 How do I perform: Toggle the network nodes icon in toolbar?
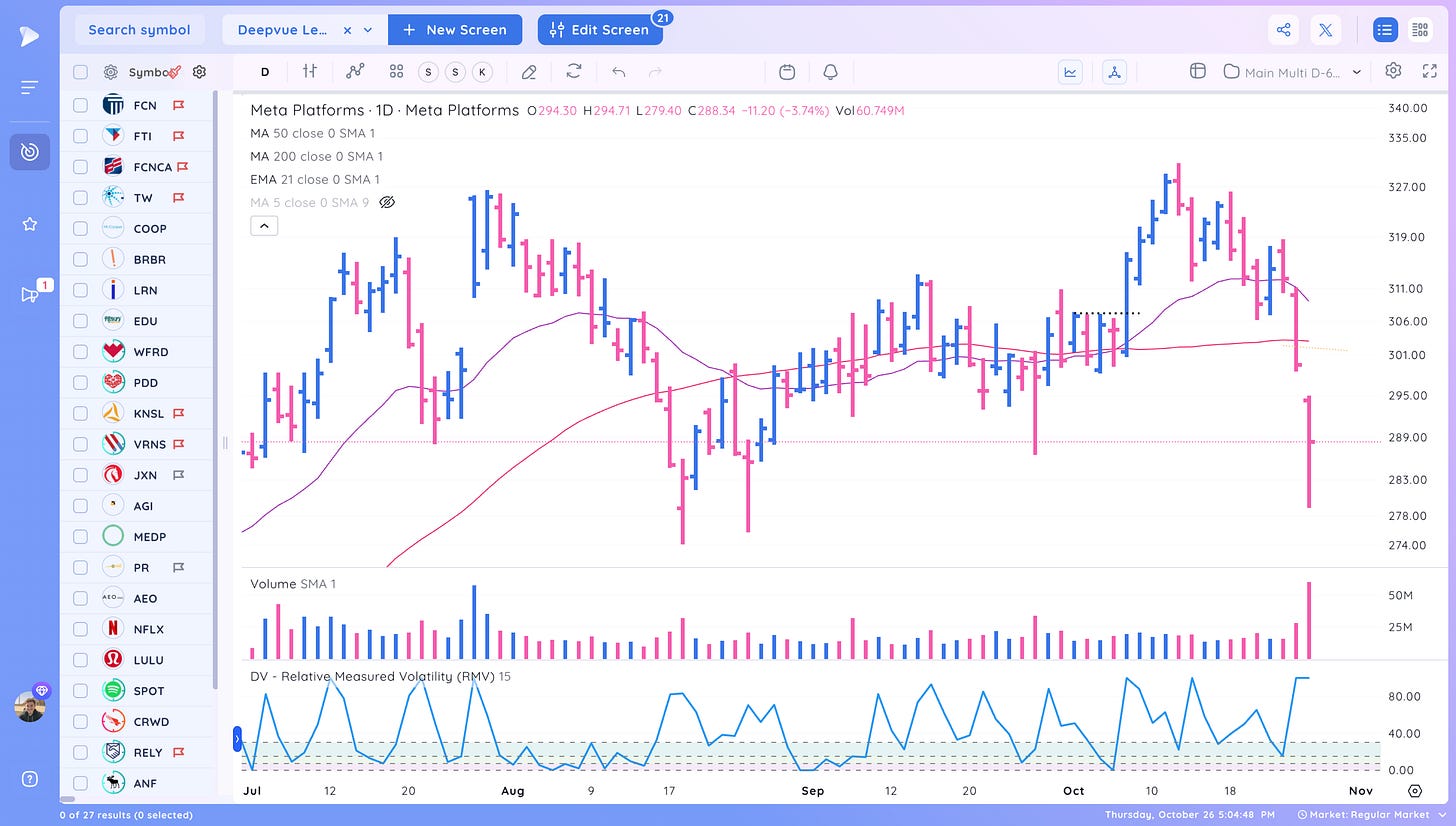point(1114,71)
